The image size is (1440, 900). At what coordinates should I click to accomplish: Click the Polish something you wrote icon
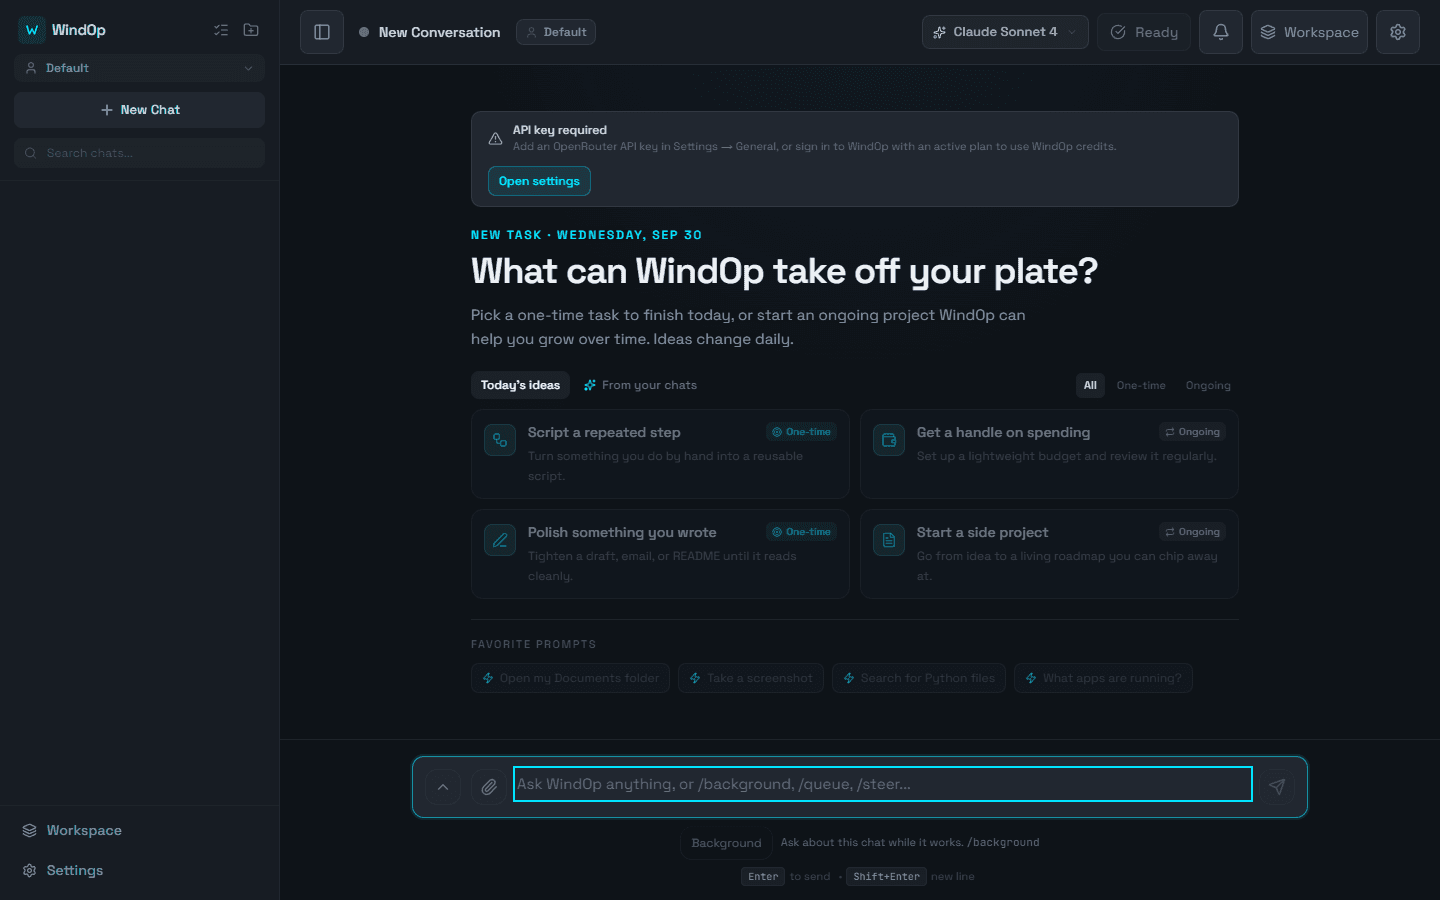(500, 540)
